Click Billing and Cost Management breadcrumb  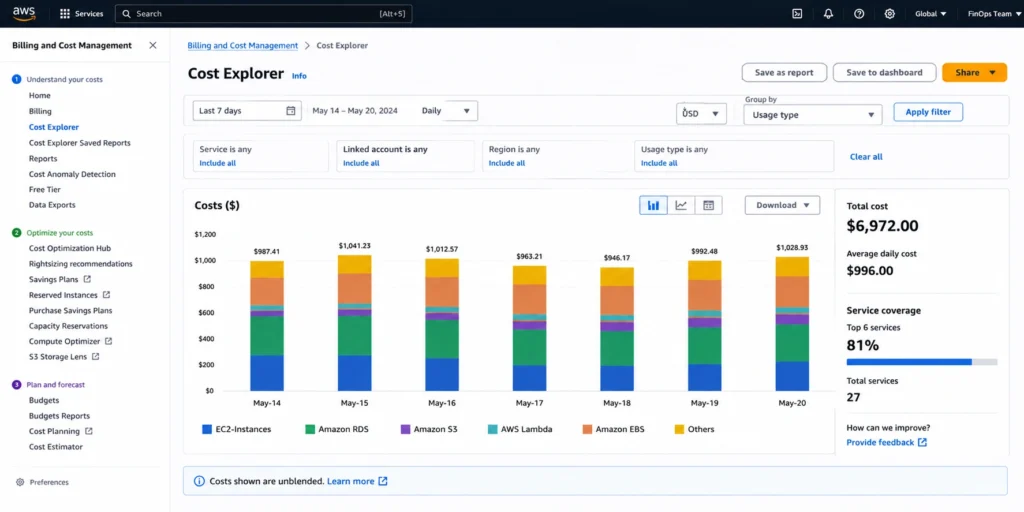point(242,46)
